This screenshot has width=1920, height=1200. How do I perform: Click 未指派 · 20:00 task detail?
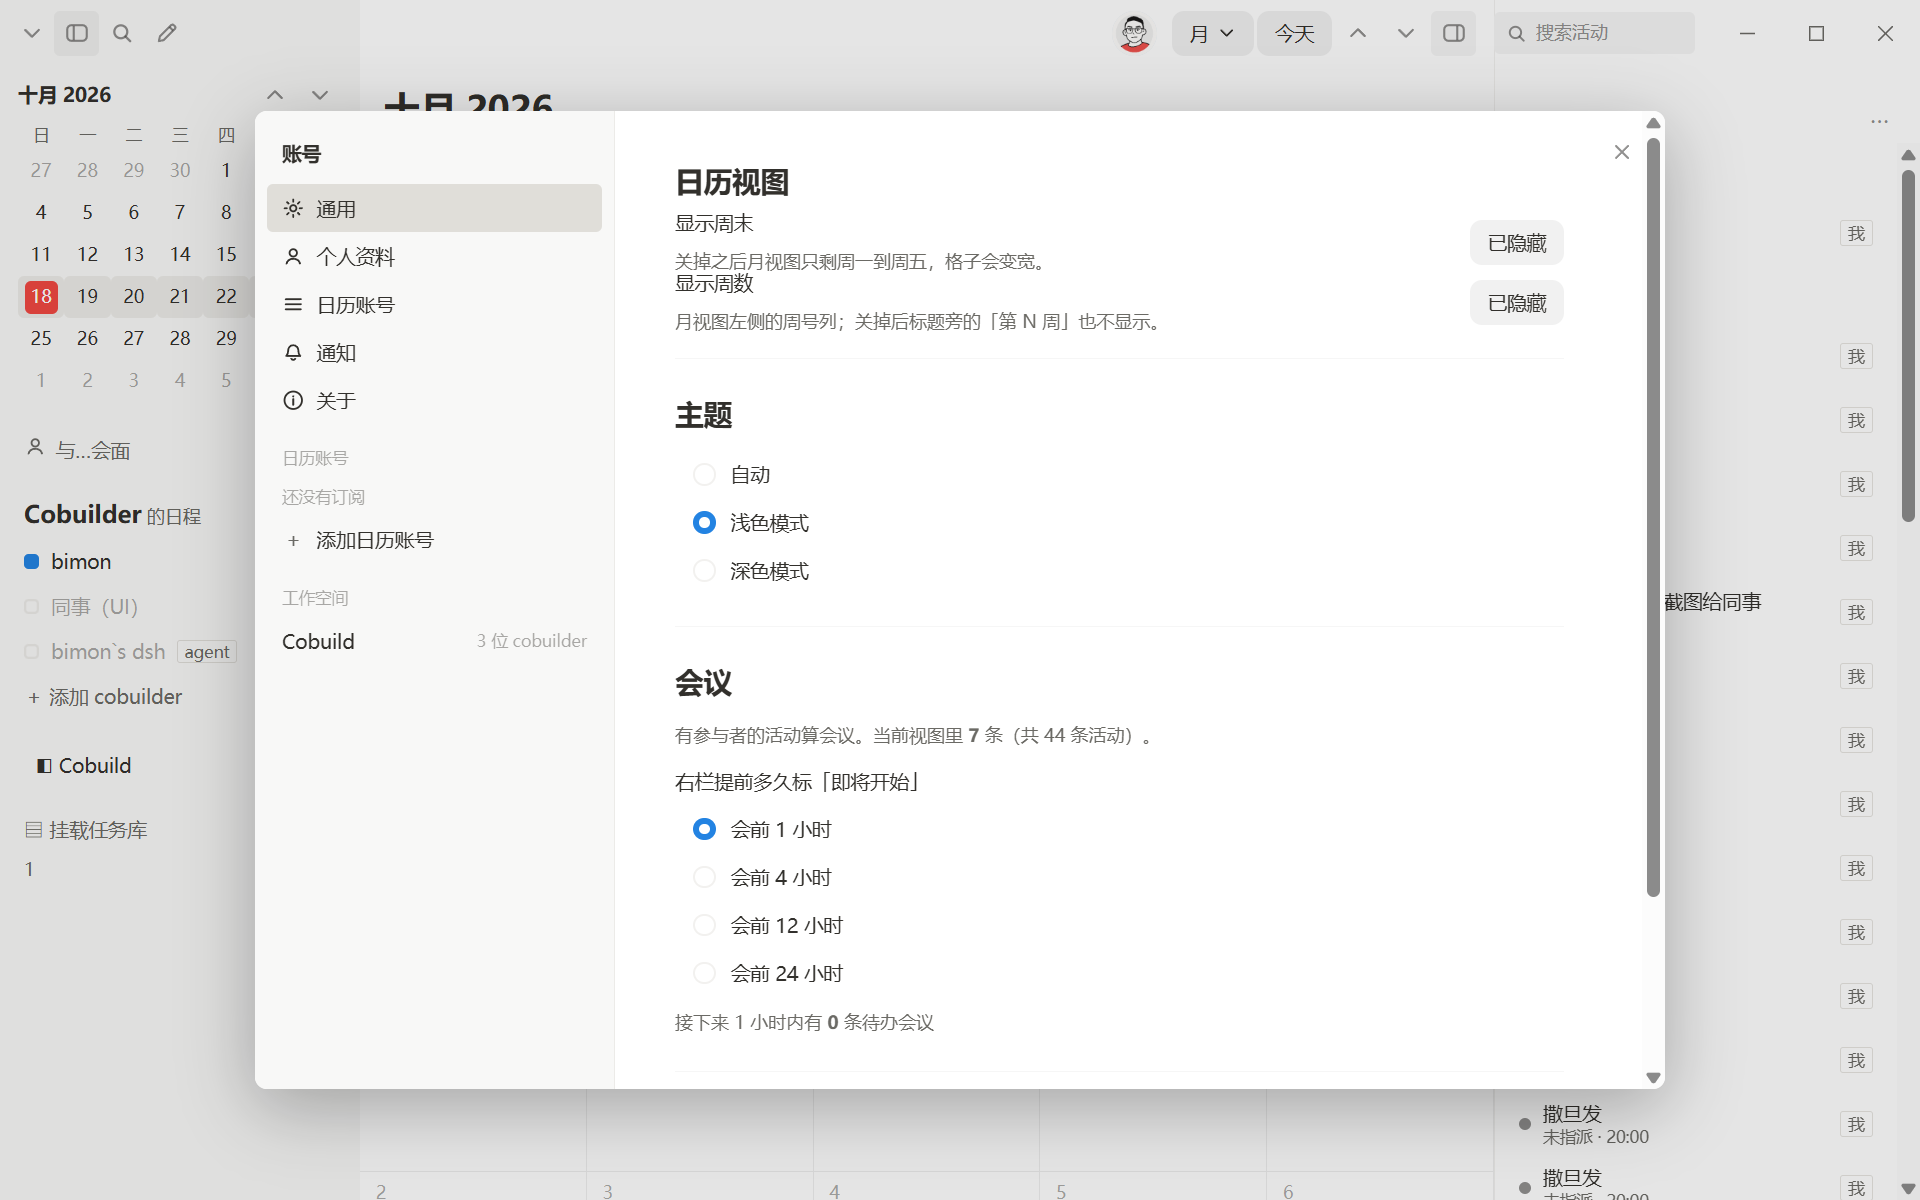(1595, 1137)
